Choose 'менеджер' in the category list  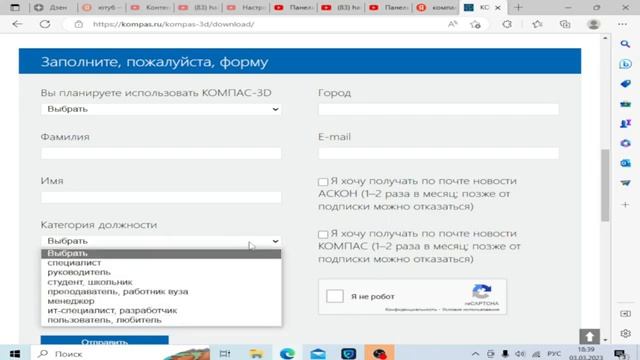point(161,301)
